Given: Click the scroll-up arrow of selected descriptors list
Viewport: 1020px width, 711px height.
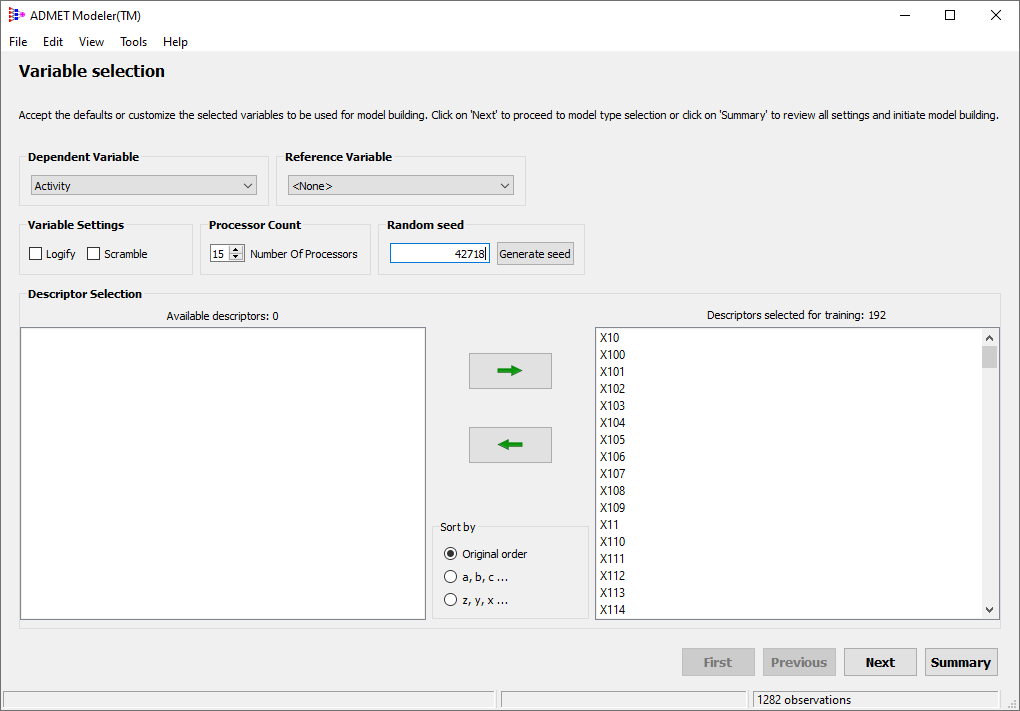Looking at the screenshot, I should pos(989,338).
